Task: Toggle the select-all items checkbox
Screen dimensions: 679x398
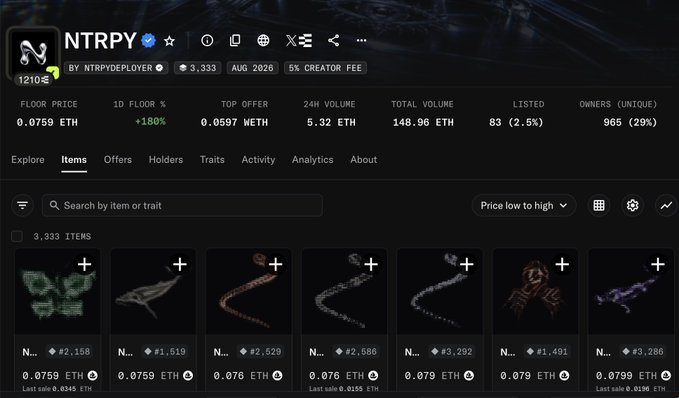Action: [17, 236]
